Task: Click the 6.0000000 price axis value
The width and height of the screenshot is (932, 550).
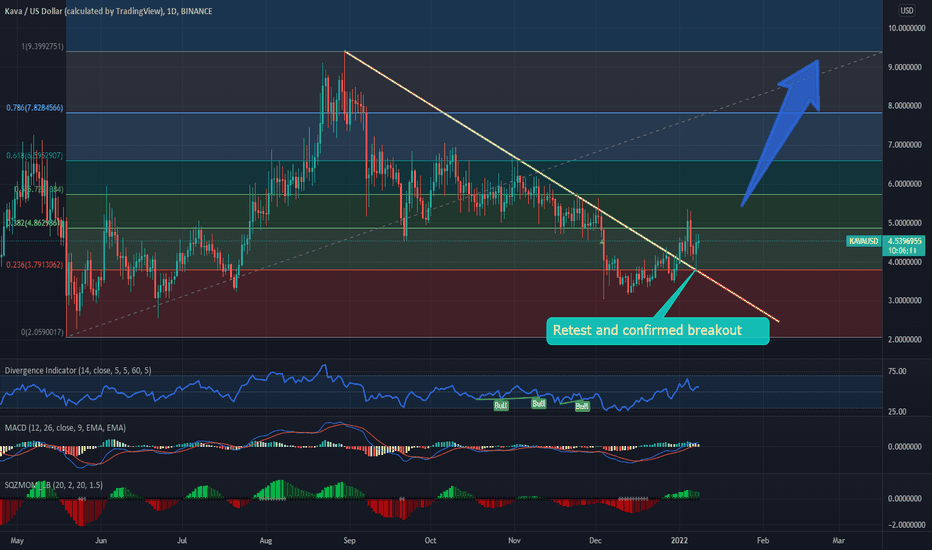Action: point(906,184)
